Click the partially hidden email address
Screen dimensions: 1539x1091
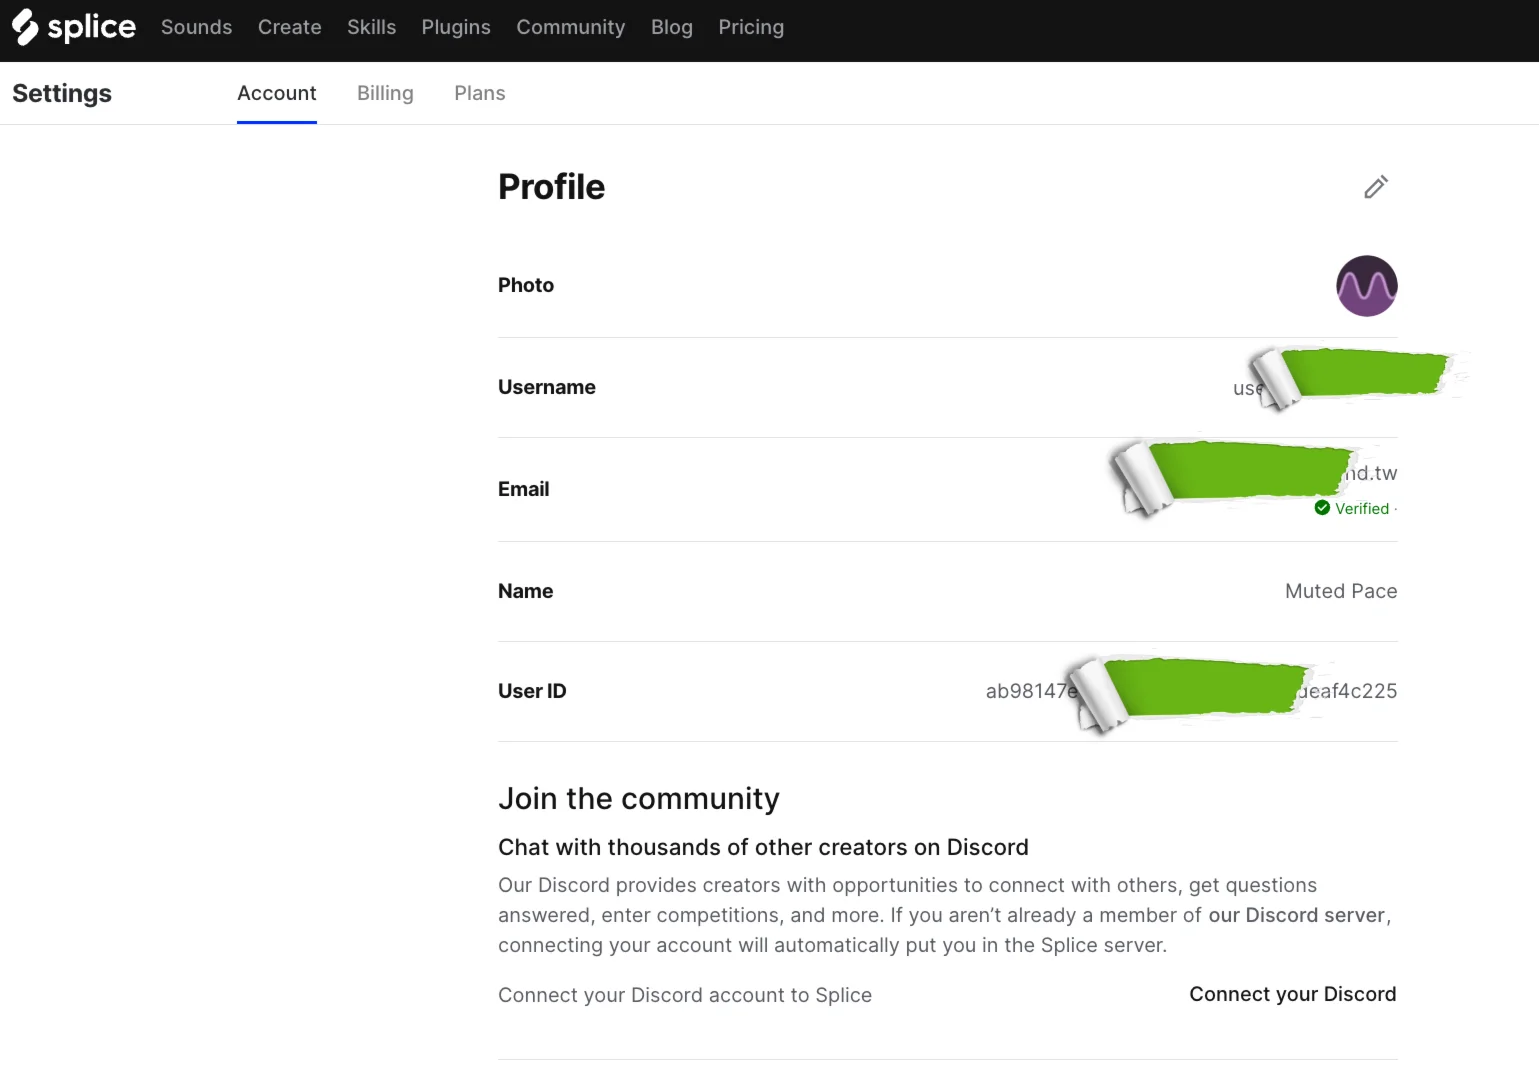click(x=1372, y=473)
